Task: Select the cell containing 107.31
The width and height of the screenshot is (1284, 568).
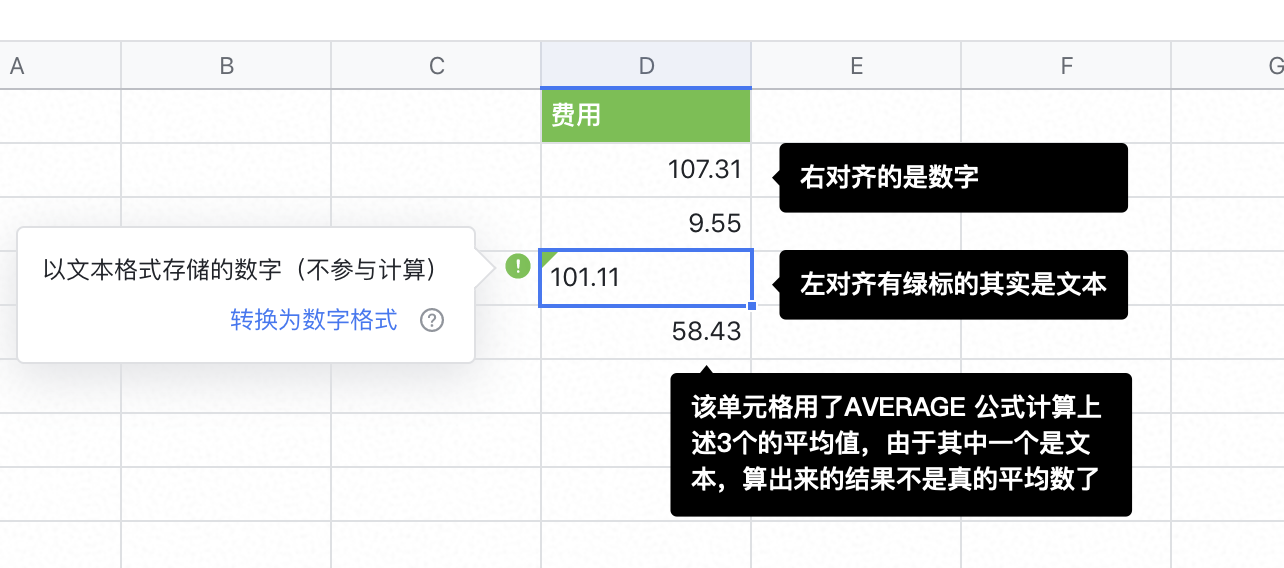Action: pos(646,170)
